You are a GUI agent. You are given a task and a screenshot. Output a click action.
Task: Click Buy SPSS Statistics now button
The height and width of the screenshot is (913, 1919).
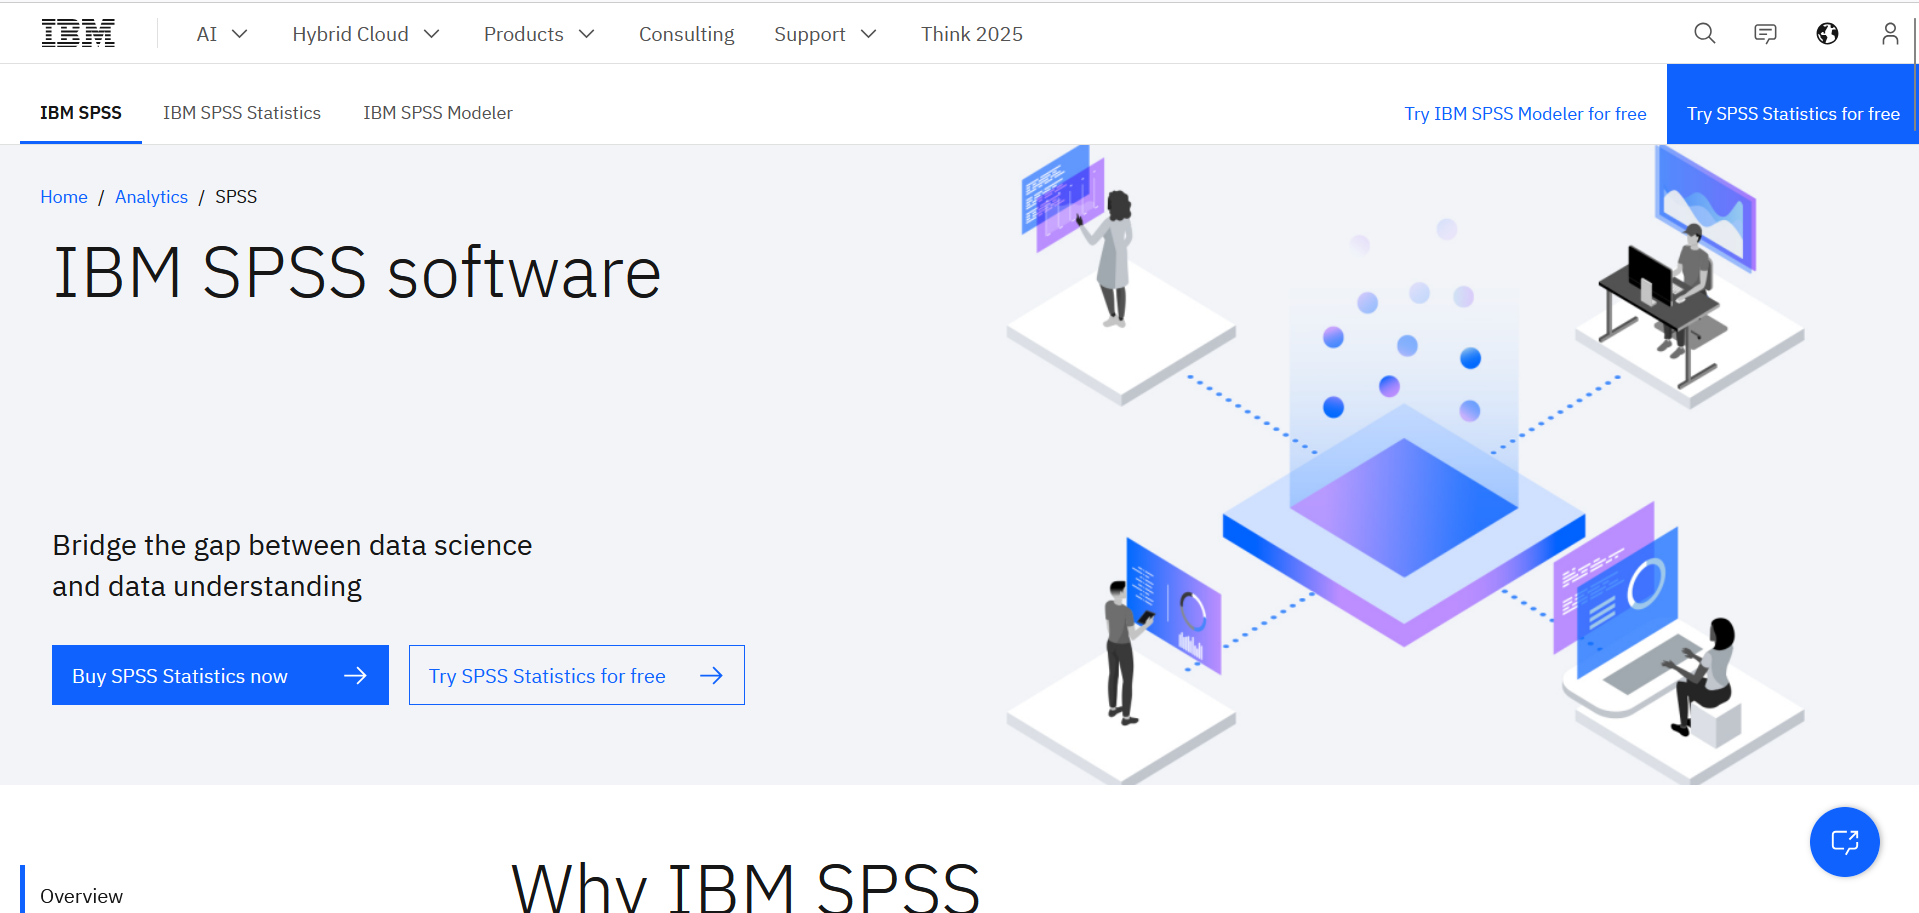point(220,675)
